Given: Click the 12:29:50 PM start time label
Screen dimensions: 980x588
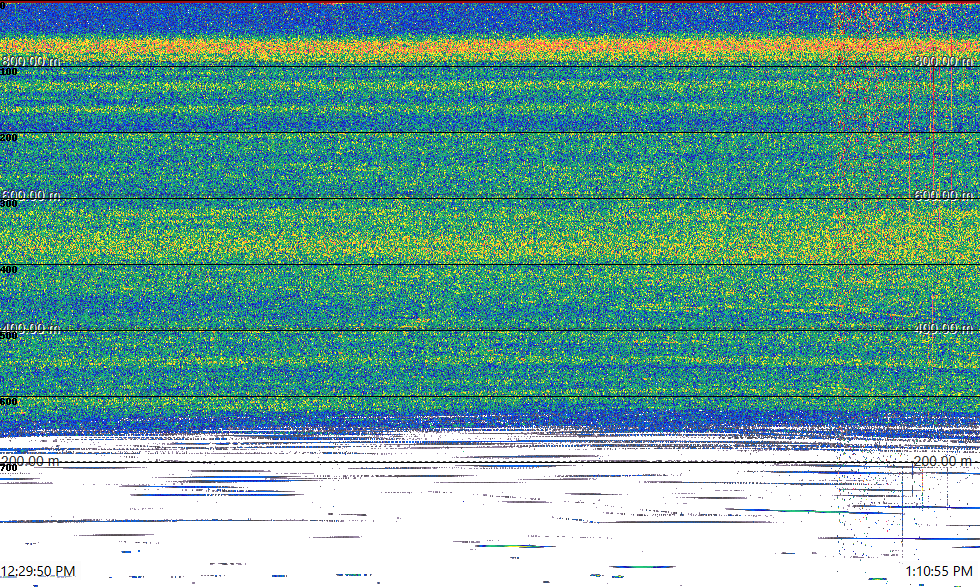Looking at the screenshot, I should tap(38, 571).
